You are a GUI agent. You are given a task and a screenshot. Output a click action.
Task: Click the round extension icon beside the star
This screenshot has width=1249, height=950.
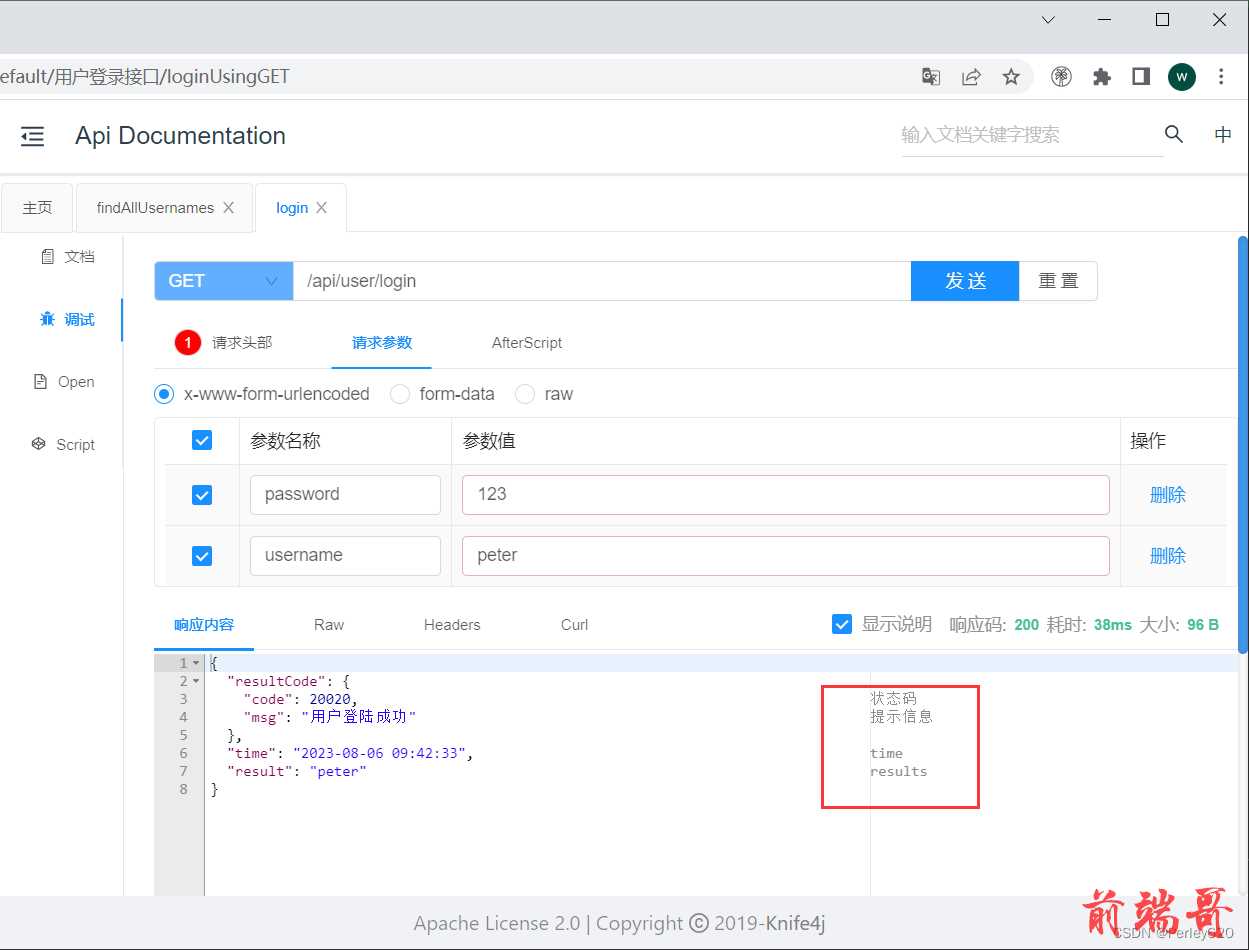tap(1061, 77)
